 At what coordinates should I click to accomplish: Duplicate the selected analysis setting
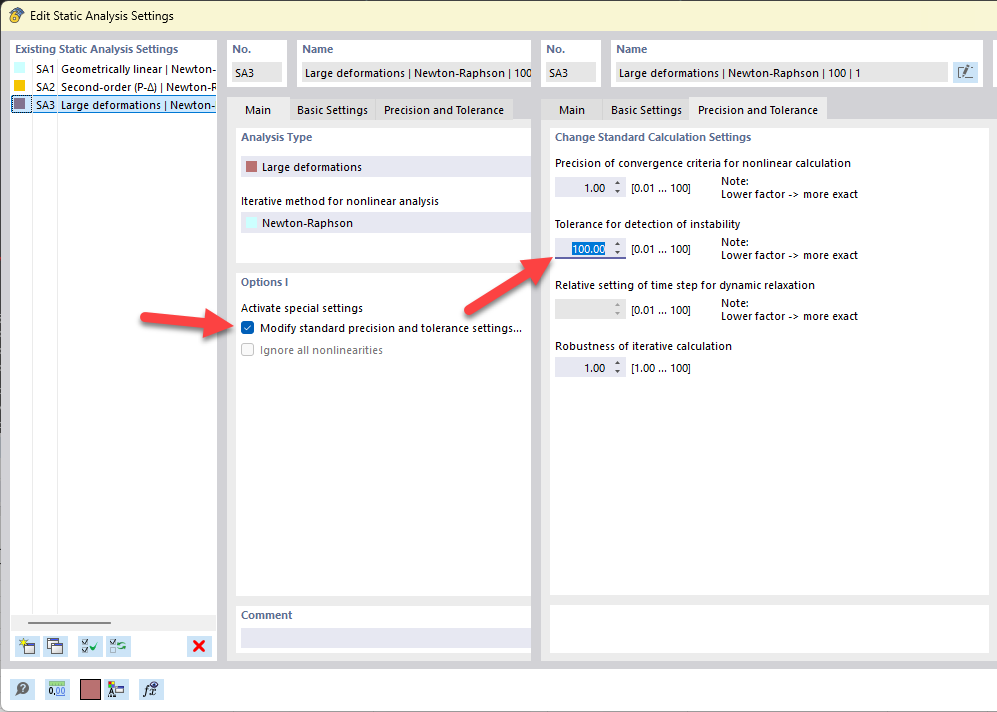click(55, 646)
